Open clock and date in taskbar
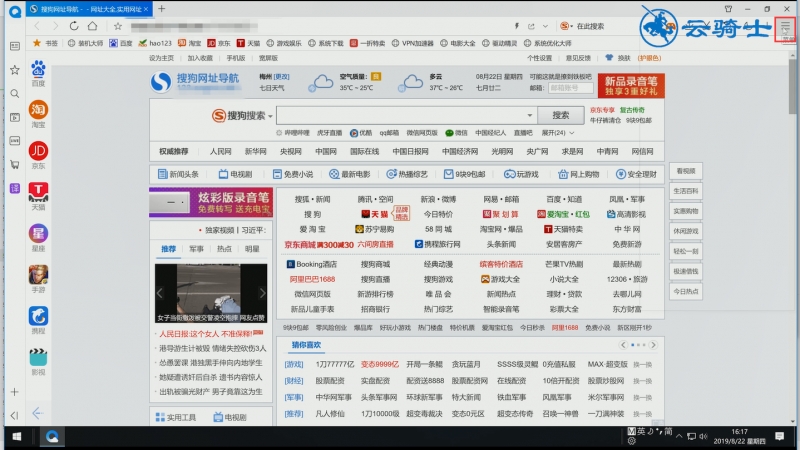The height and width of the screenshot is (450, 800). [740, 436]
